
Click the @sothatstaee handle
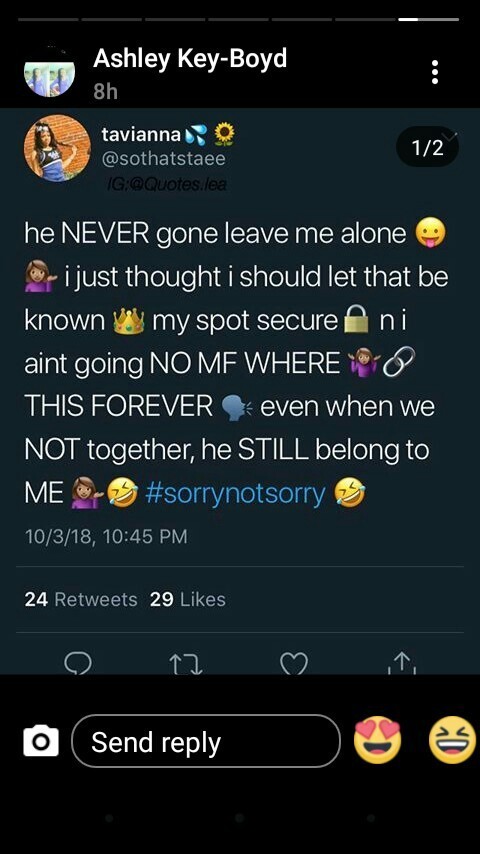coord(163,159)
